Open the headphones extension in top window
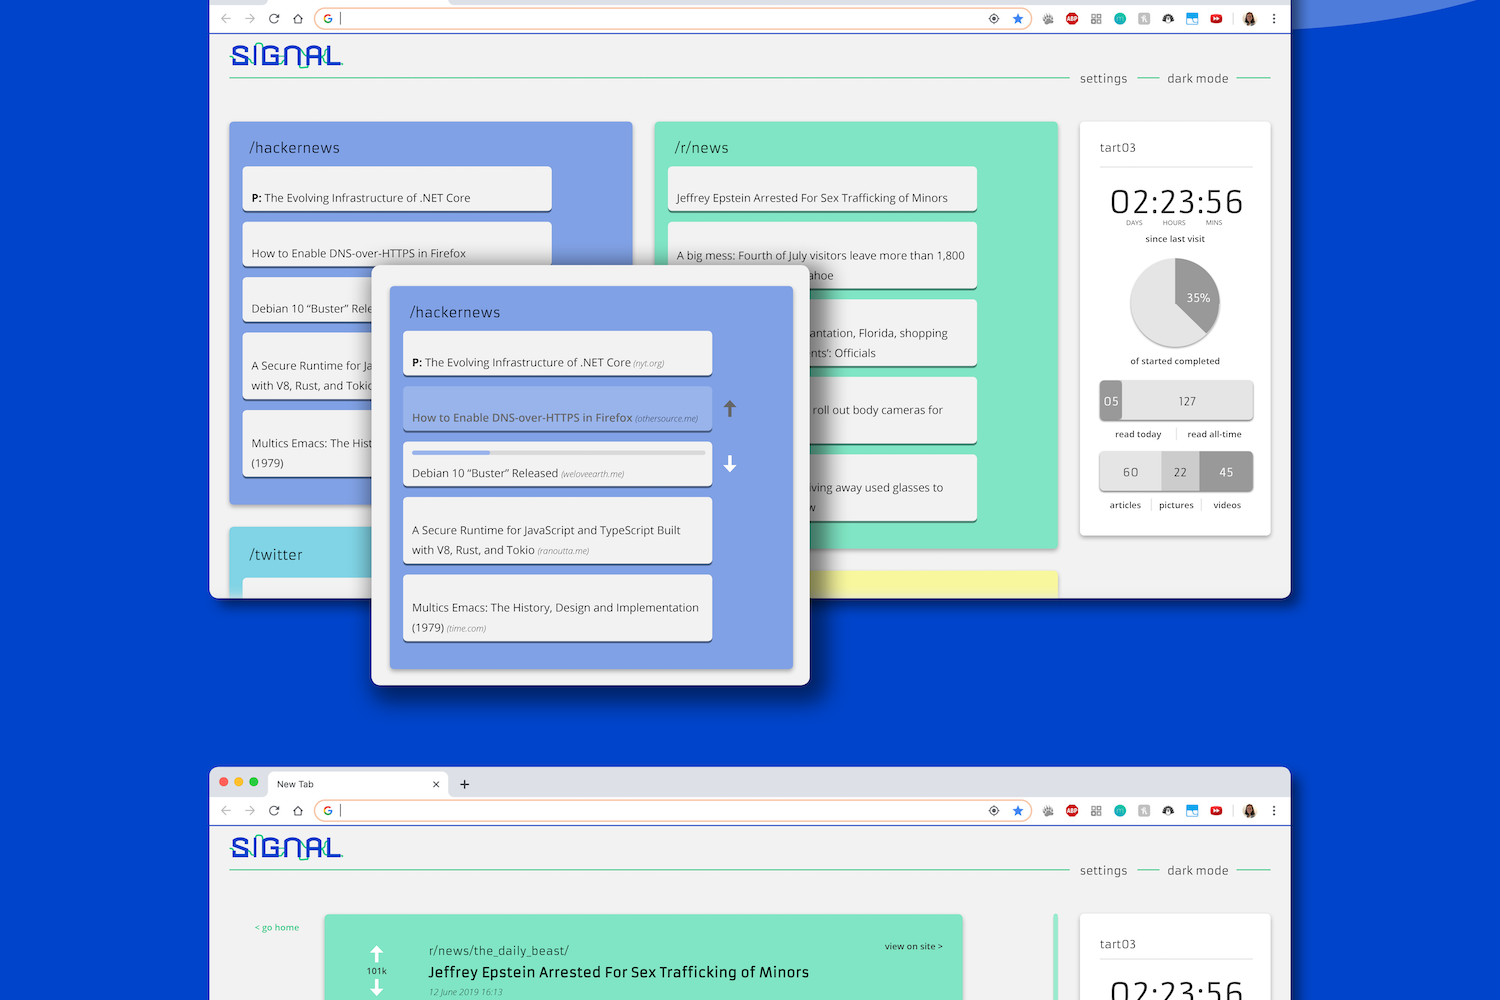The height and width of the screenshot is (1000, 1500). [1168, 19]
